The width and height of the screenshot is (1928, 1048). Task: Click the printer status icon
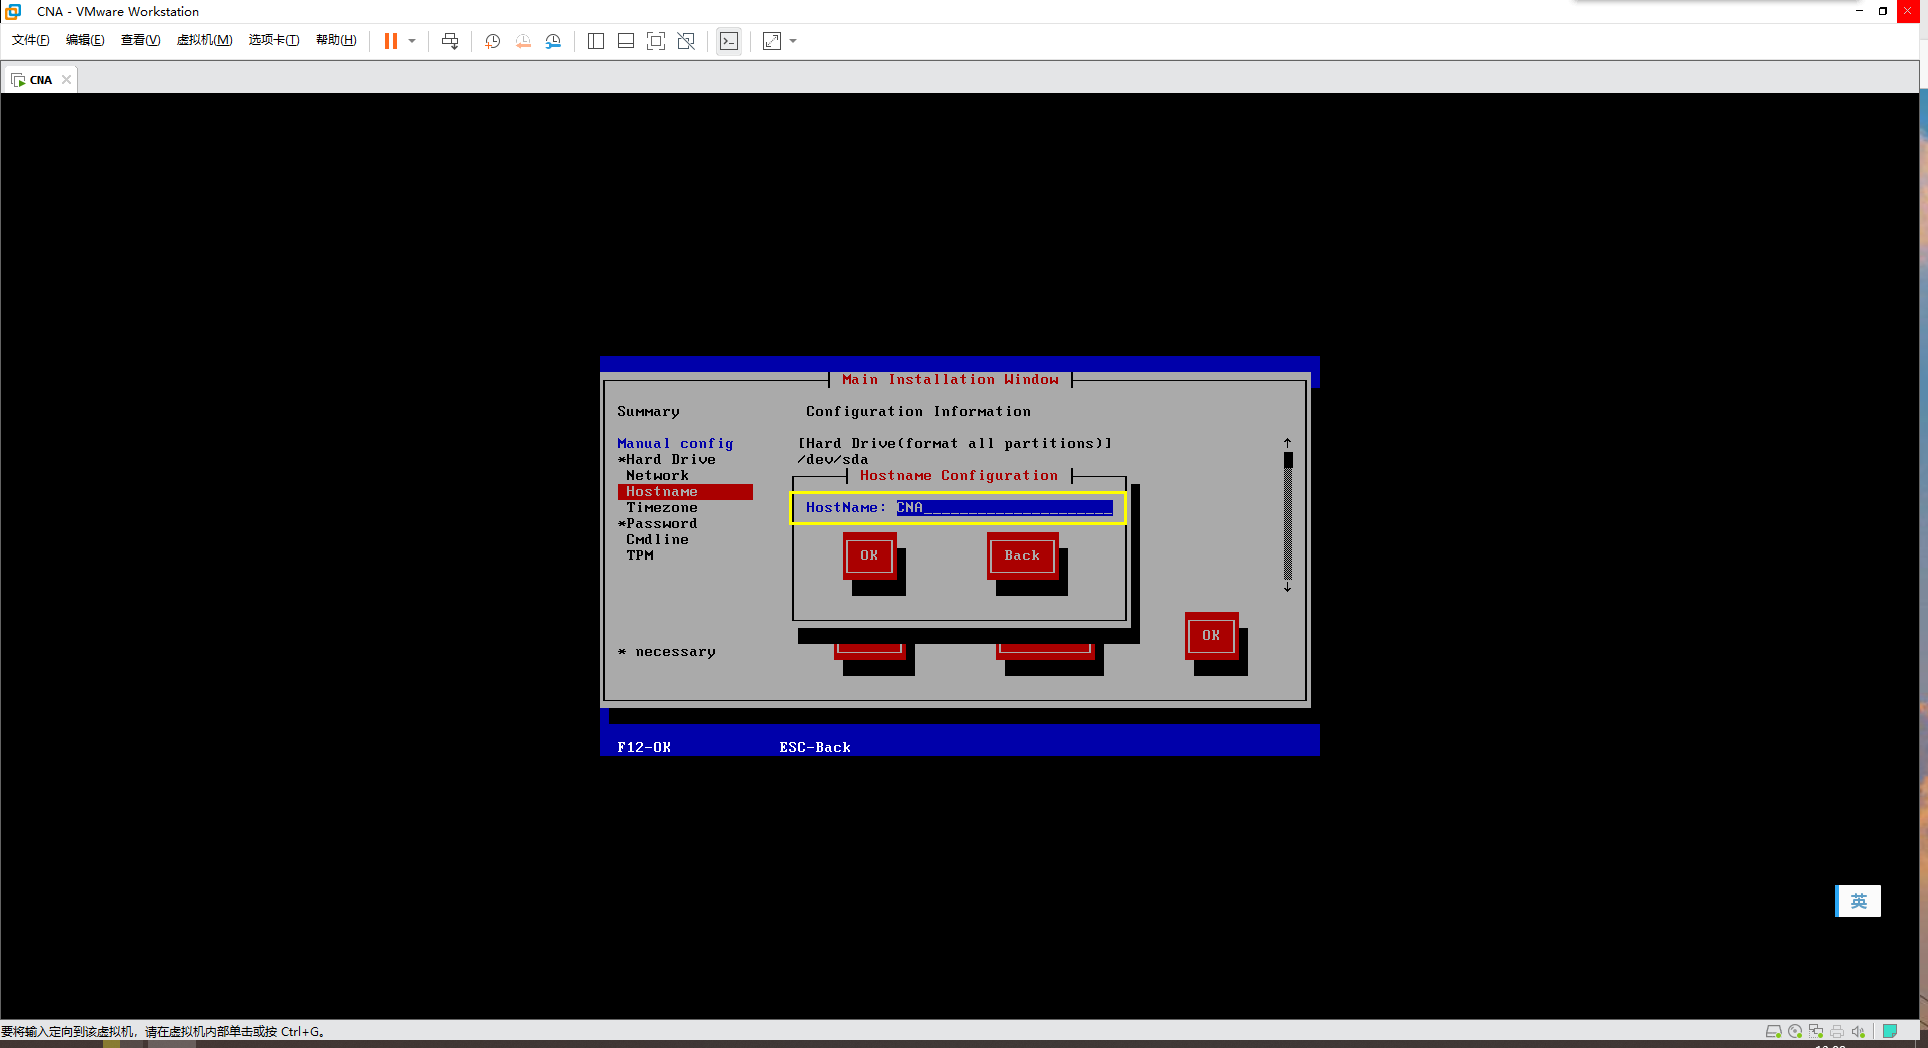(1837, 1032)
